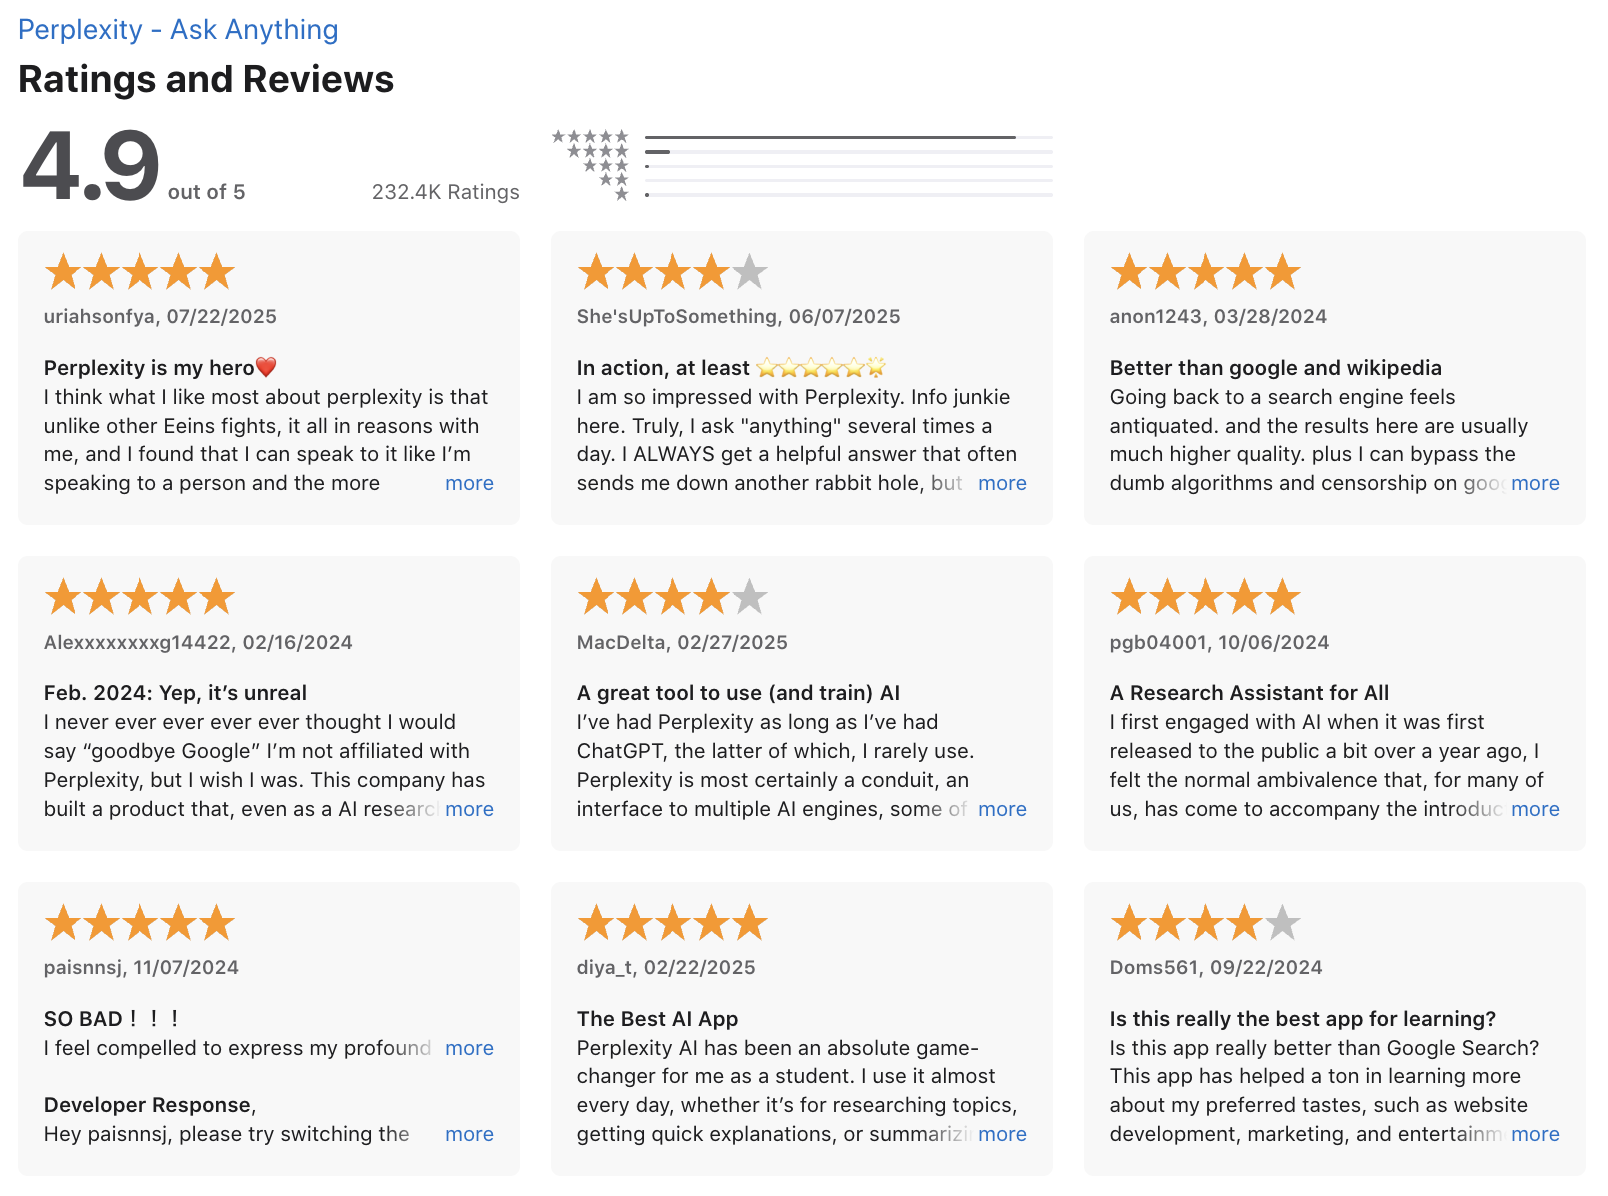Select the four-star rating by She'sUpToSomething
Screen dimensions: 1608x1196
click(672, 270)
